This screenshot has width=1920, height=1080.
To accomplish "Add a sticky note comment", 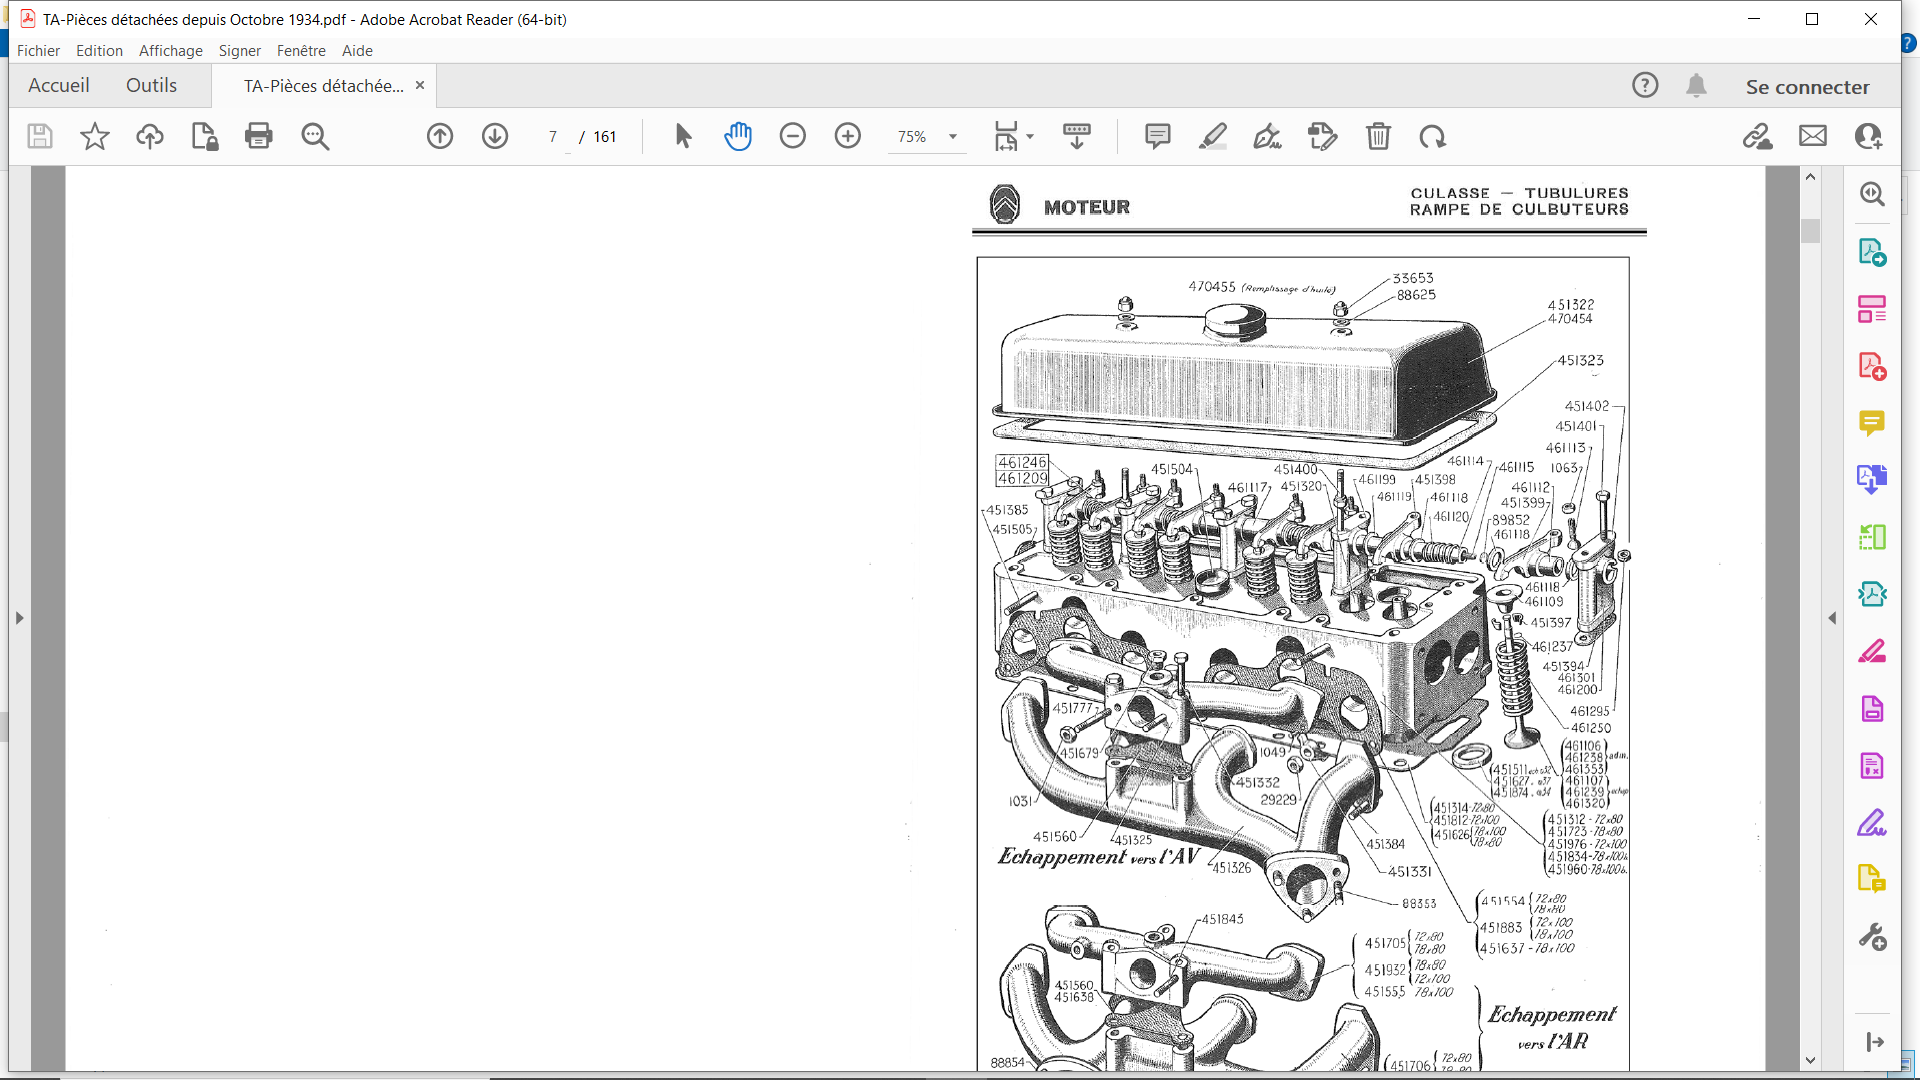I will (1157, 136).
